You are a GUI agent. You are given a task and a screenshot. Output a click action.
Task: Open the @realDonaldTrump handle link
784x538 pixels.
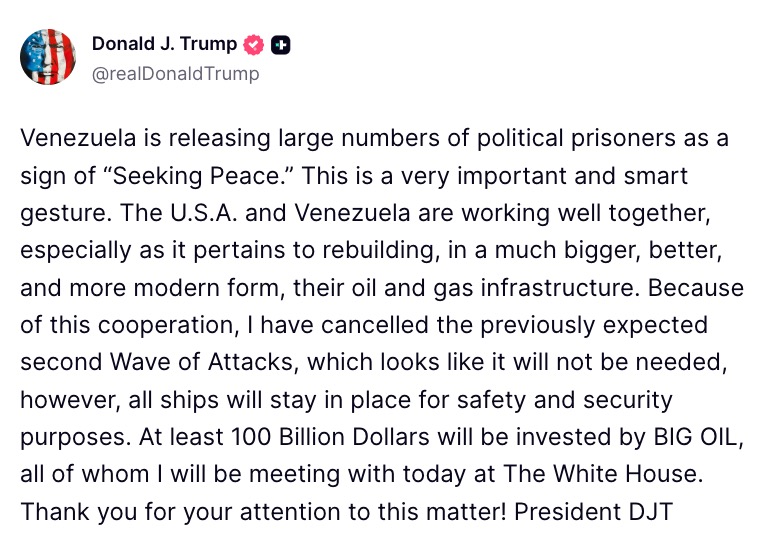point(175,74)
